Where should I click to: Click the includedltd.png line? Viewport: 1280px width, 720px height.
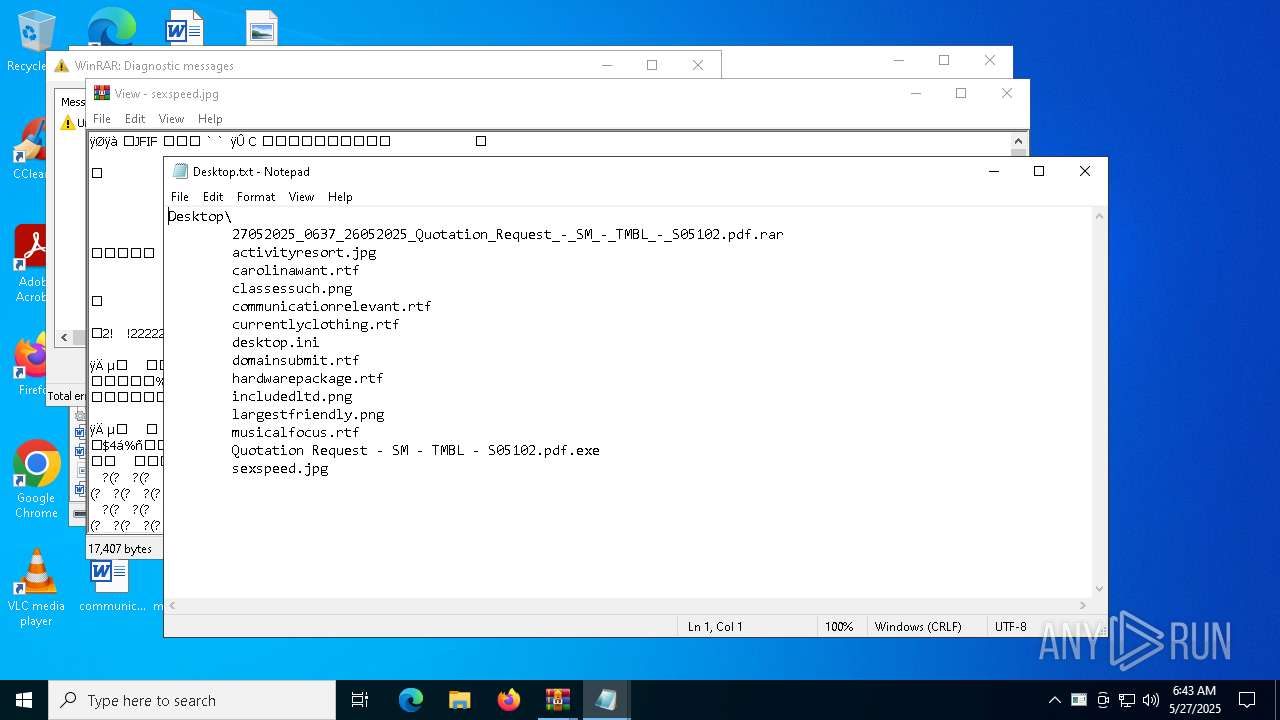[x=292, y=396]
